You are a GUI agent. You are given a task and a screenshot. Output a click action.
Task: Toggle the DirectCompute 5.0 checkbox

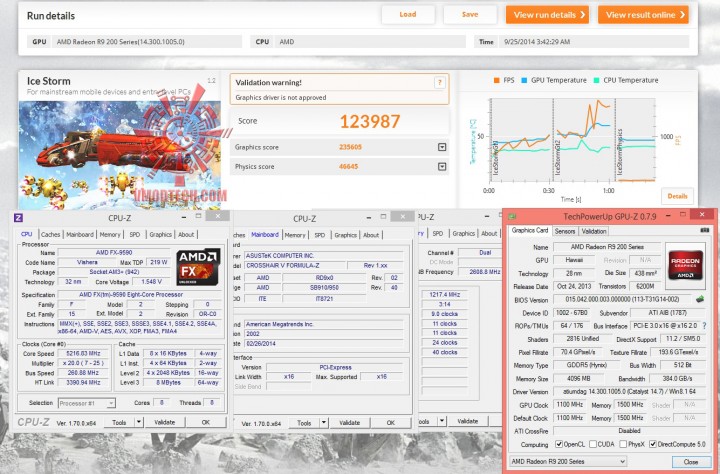coord(652,444)
